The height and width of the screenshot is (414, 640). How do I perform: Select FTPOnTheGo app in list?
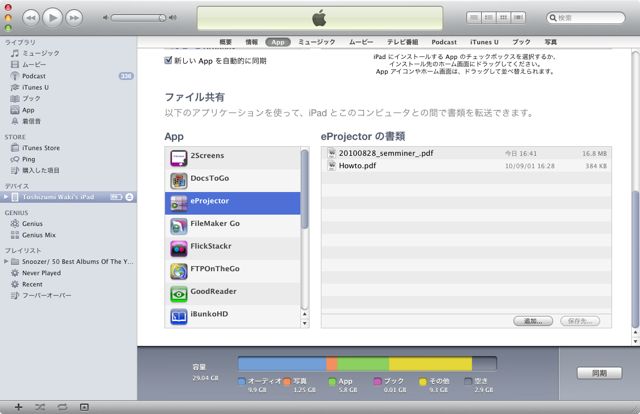point(233,271)
